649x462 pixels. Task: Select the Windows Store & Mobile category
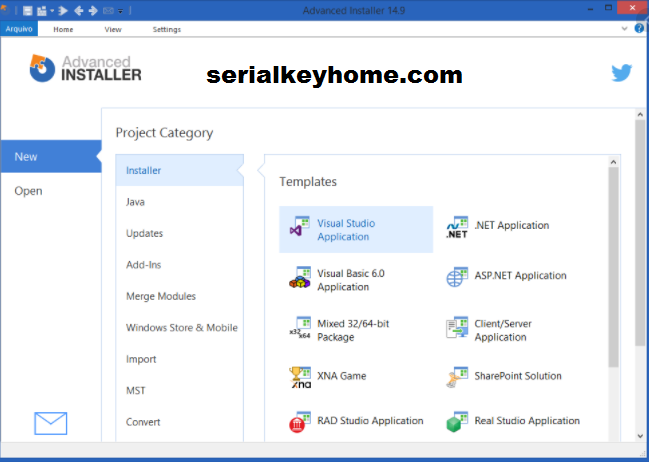coord(180,327)
